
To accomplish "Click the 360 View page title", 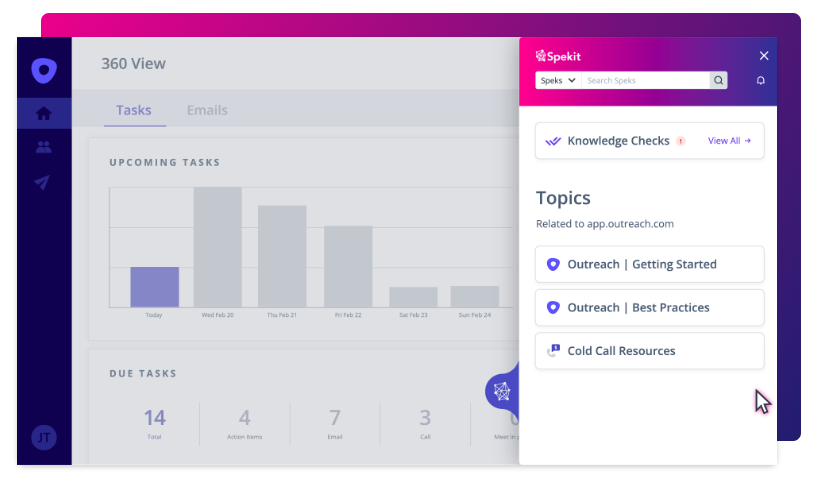I will tap(133, 64).
